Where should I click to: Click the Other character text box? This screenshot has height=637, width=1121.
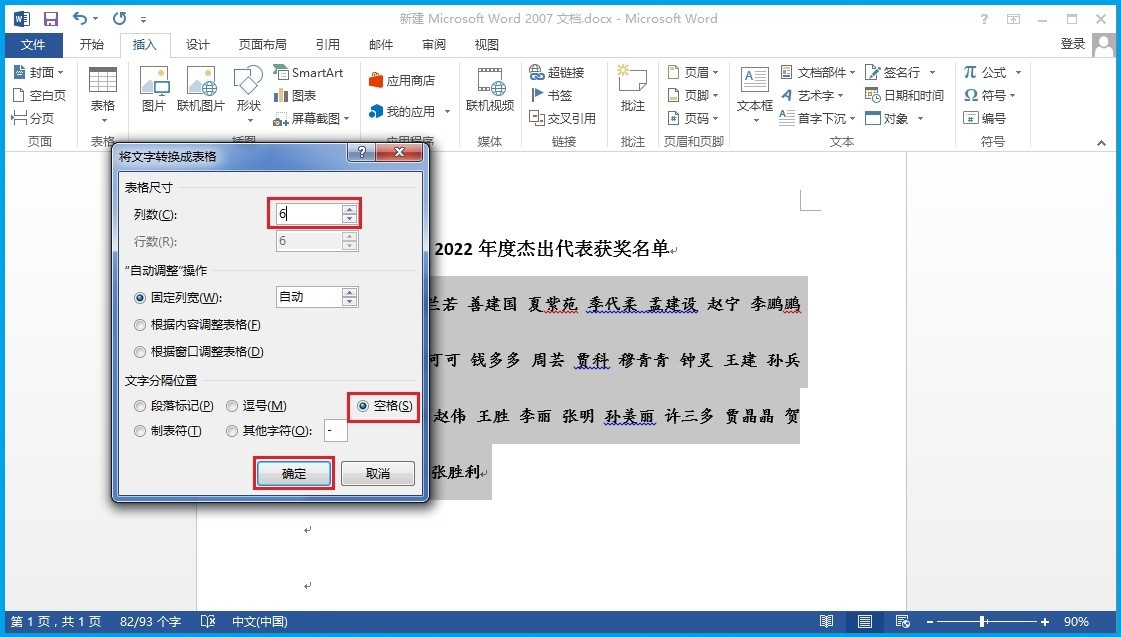(x=335, y=430)
